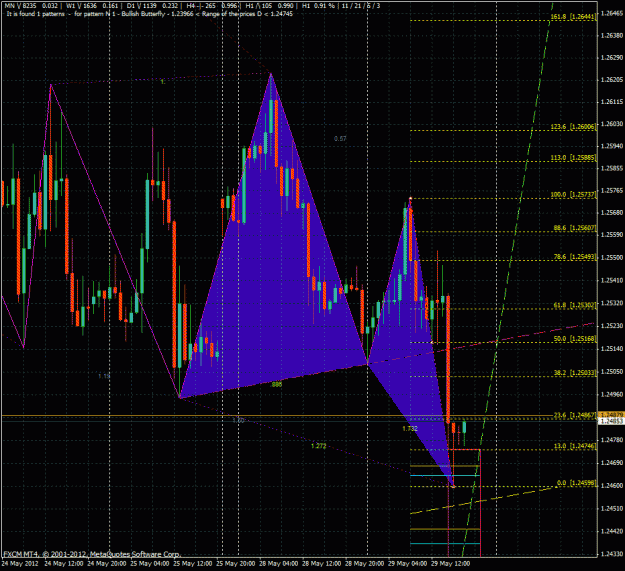
Task: Click the 28 May 12:00 time label
Action: tap(322, 563)
